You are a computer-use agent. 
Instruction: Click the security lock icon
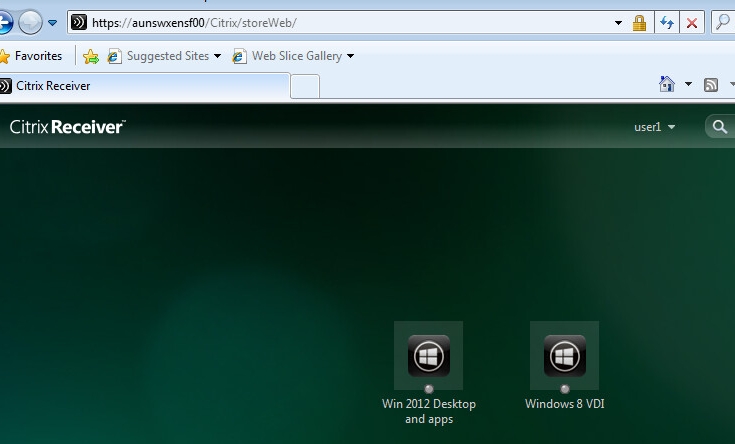(639, 23)
